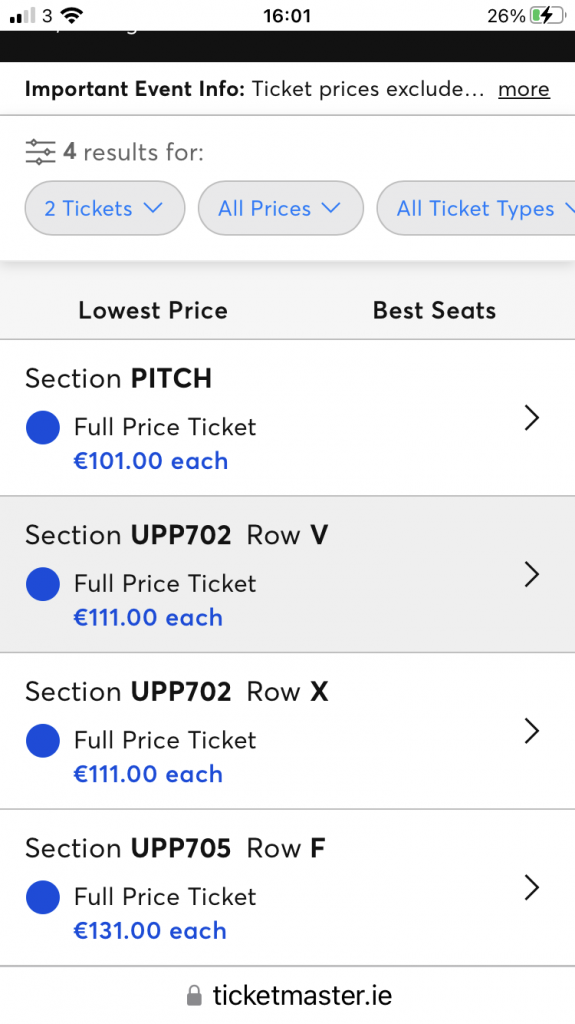The image size is (575, 1024).
Task: Switch to the Best Seats tab
Action: (435, 311)
